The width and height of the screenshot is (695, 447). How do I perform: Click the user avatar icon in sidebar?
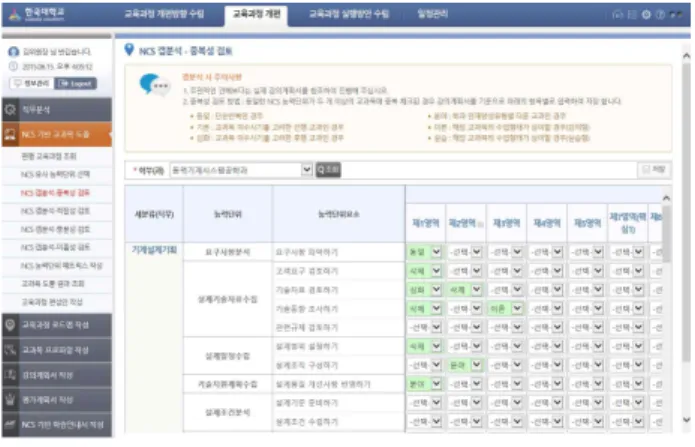tap(14, 52)
